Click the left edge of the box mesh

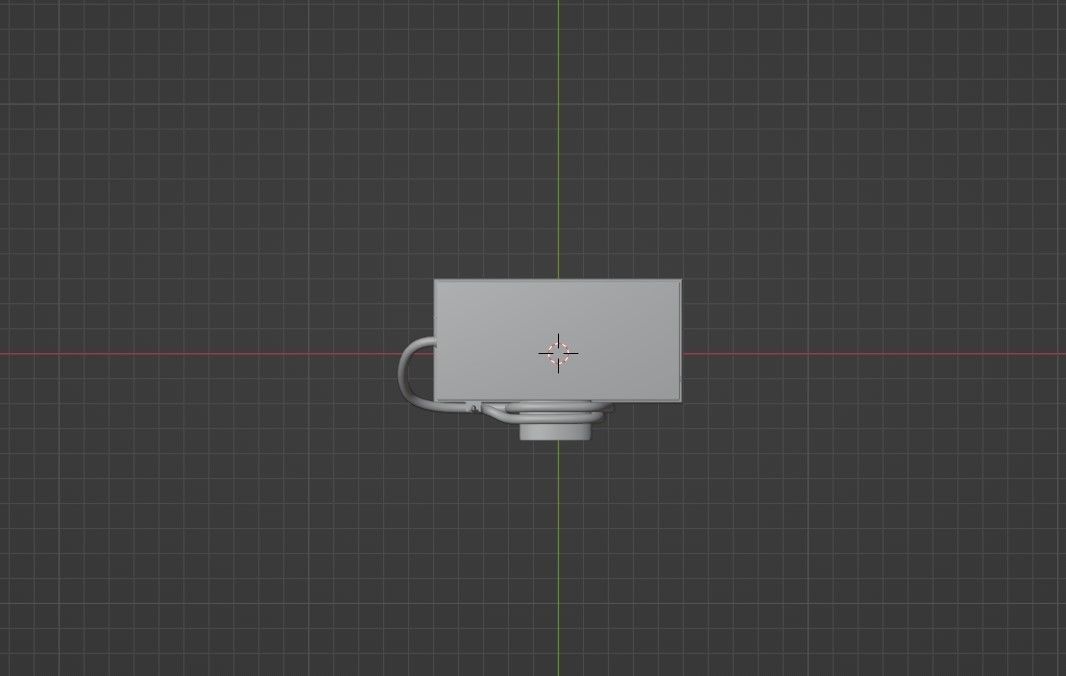coord(435,340)
